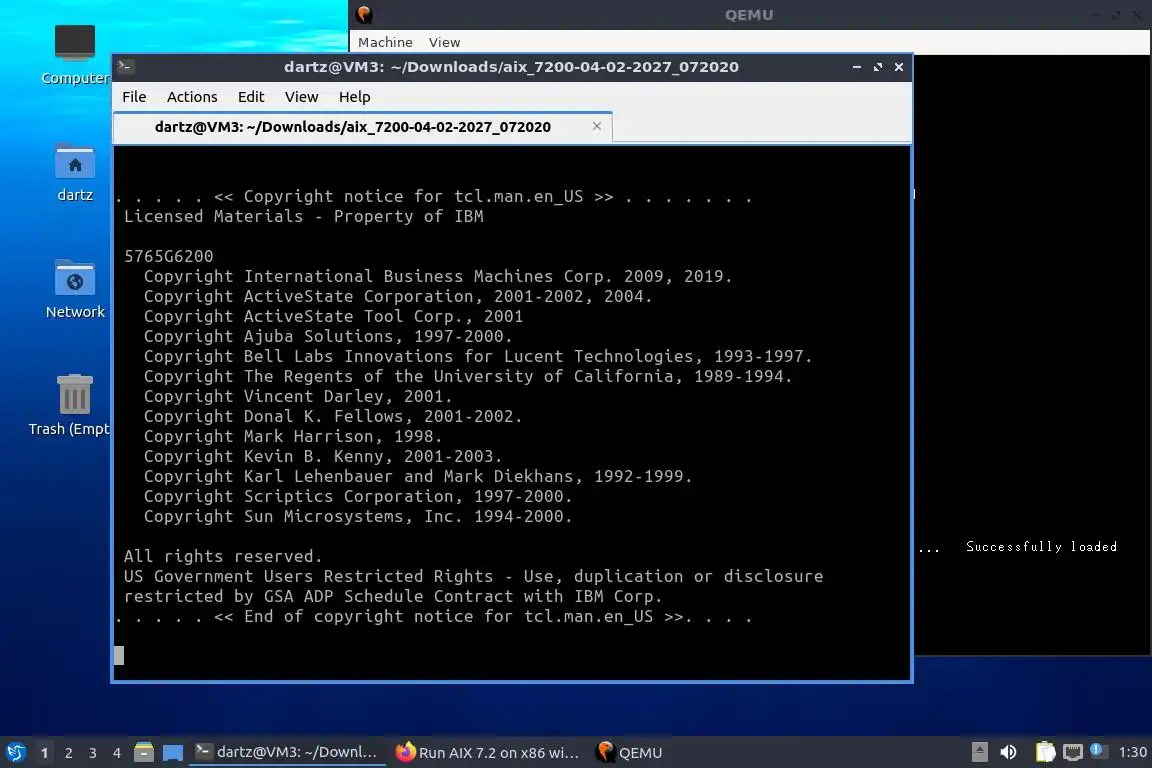
Task: Click the update notification tray icon
Action: (x=1096, y=750)
